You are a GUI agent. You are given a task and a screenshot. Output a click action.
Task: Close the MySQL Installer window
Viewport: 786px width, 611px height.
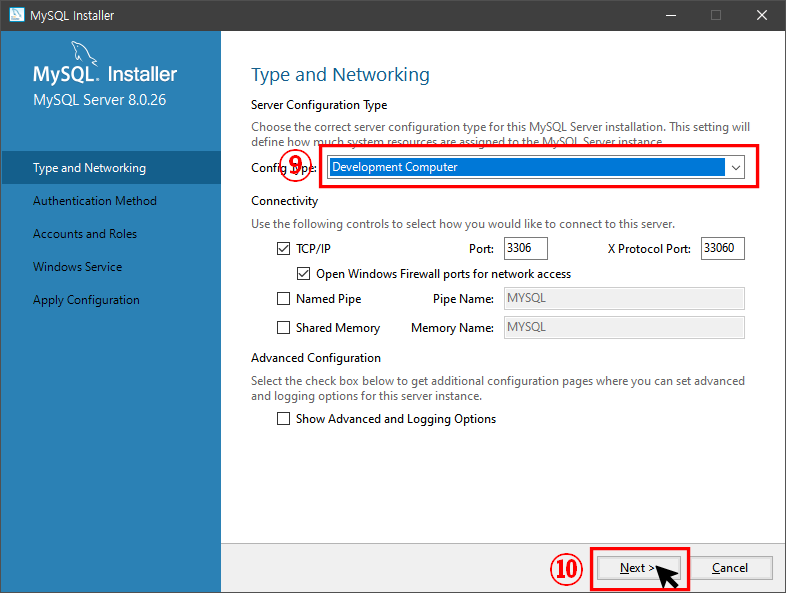click(762, 16)
